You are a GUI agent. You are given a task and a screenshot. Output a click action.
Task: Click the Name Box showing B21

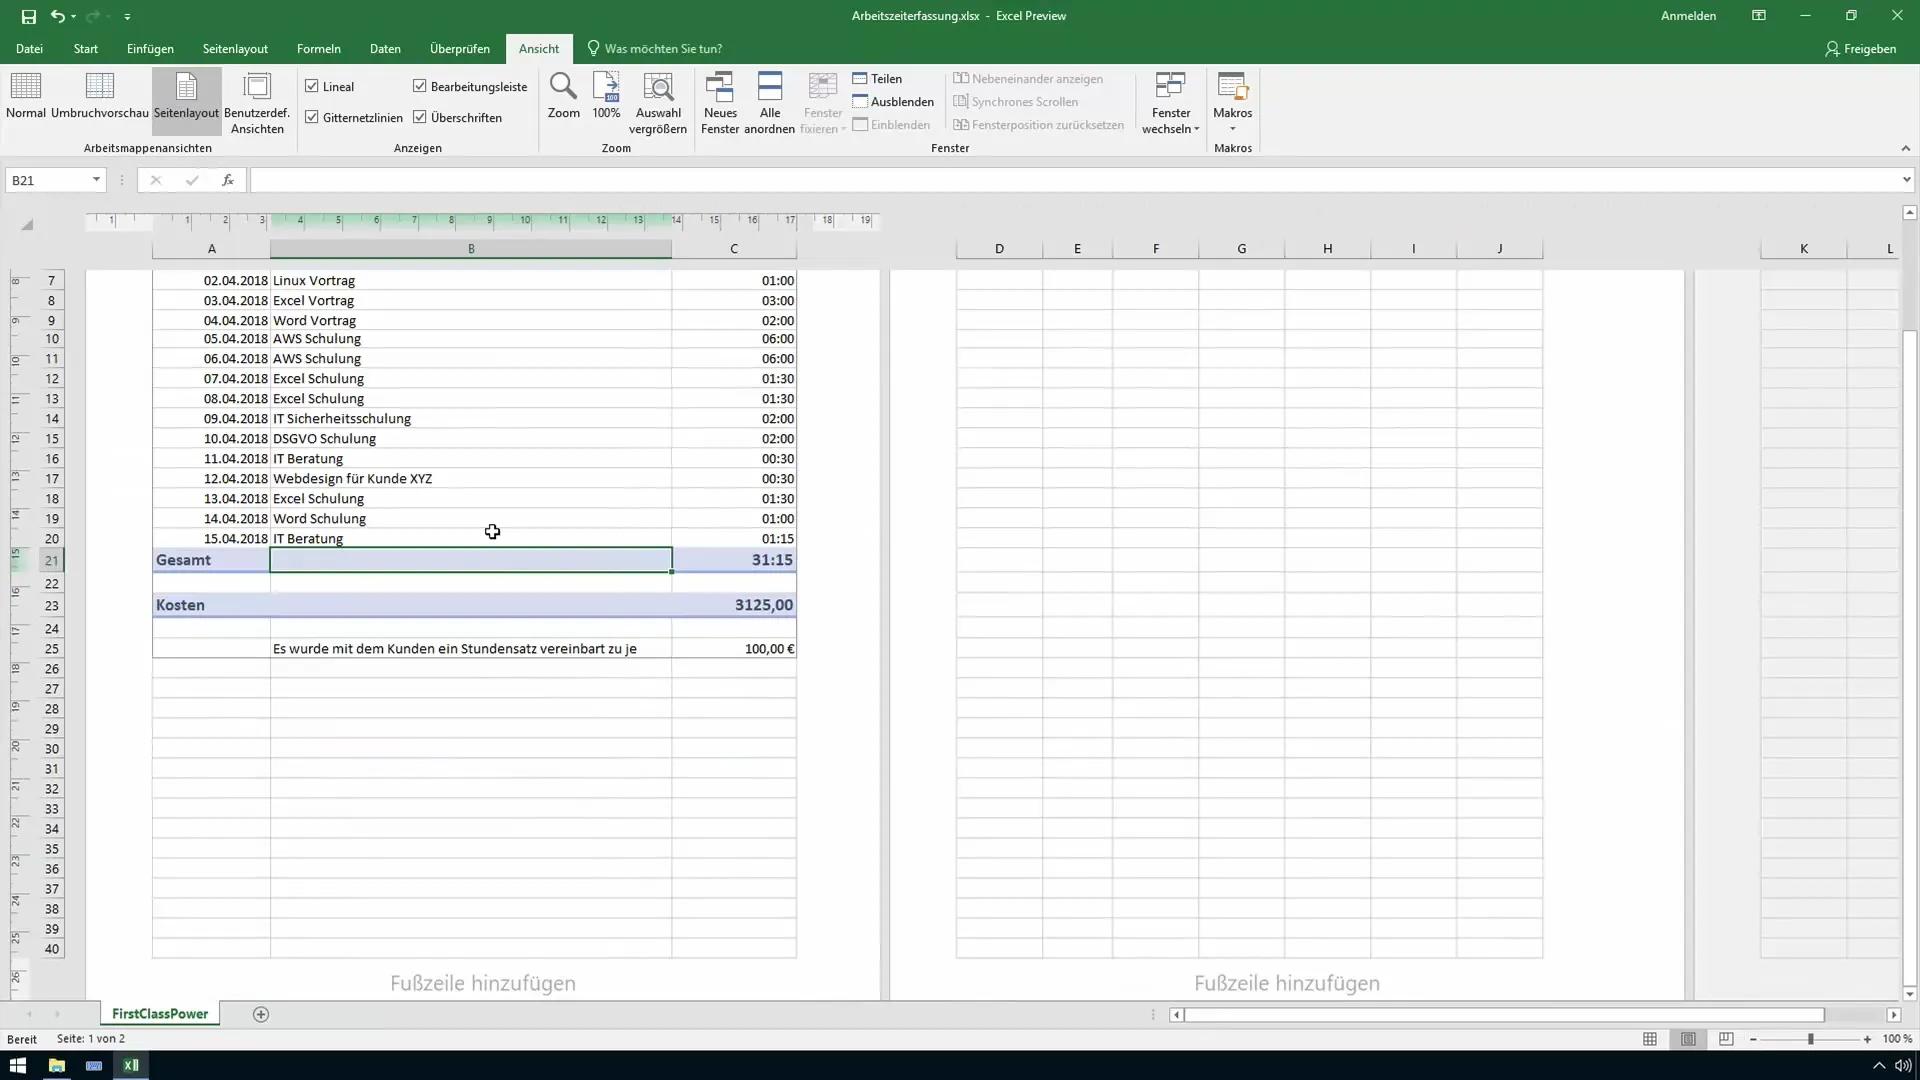click(47, 180)
